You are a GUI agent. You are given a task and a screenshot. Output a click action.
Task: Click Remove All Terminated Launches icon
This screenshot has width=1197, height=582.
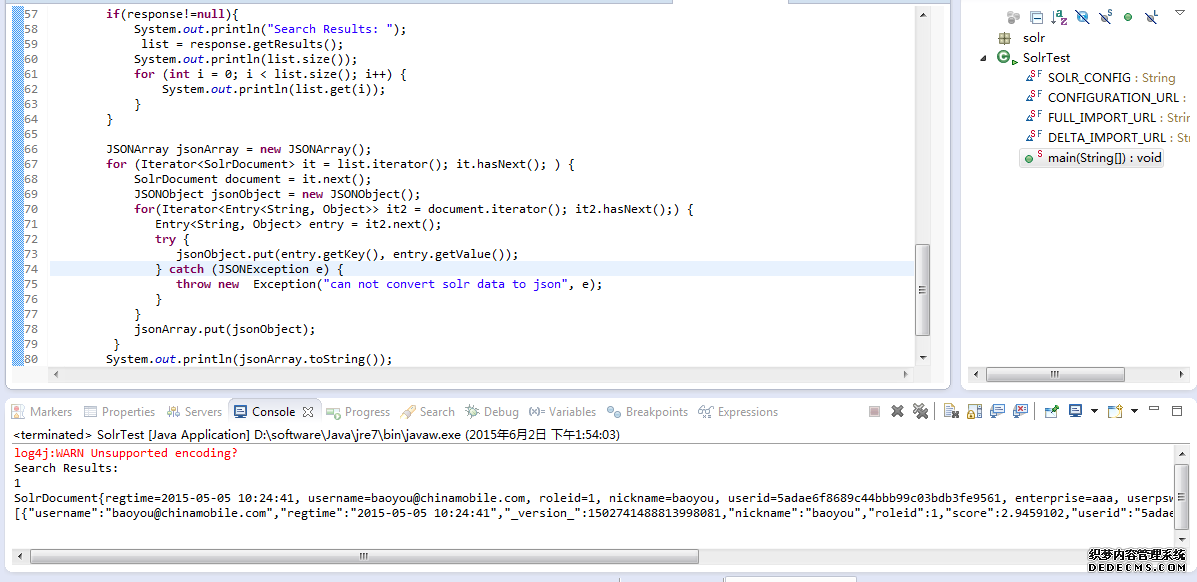click(x=920, y=411)
